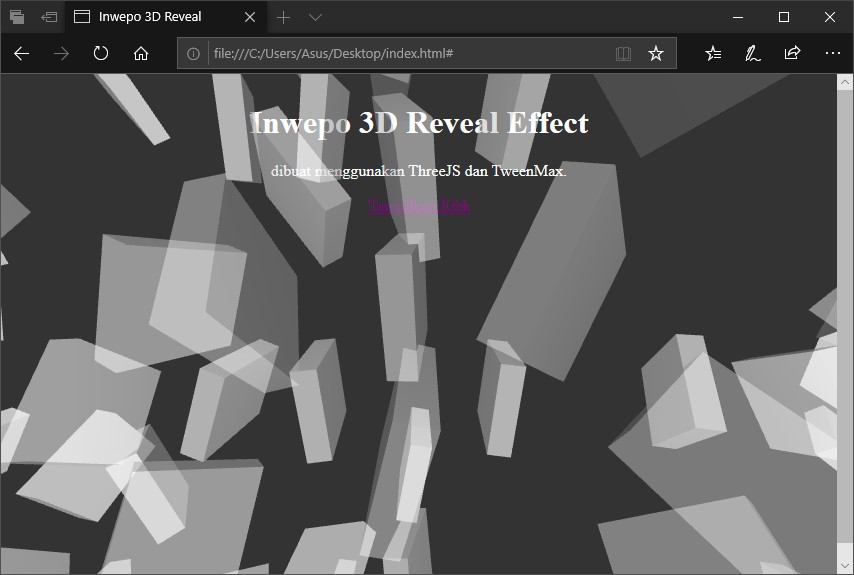854x575 pixels.
Task: Maximize the browser window
Action: [x=784, y=17]
